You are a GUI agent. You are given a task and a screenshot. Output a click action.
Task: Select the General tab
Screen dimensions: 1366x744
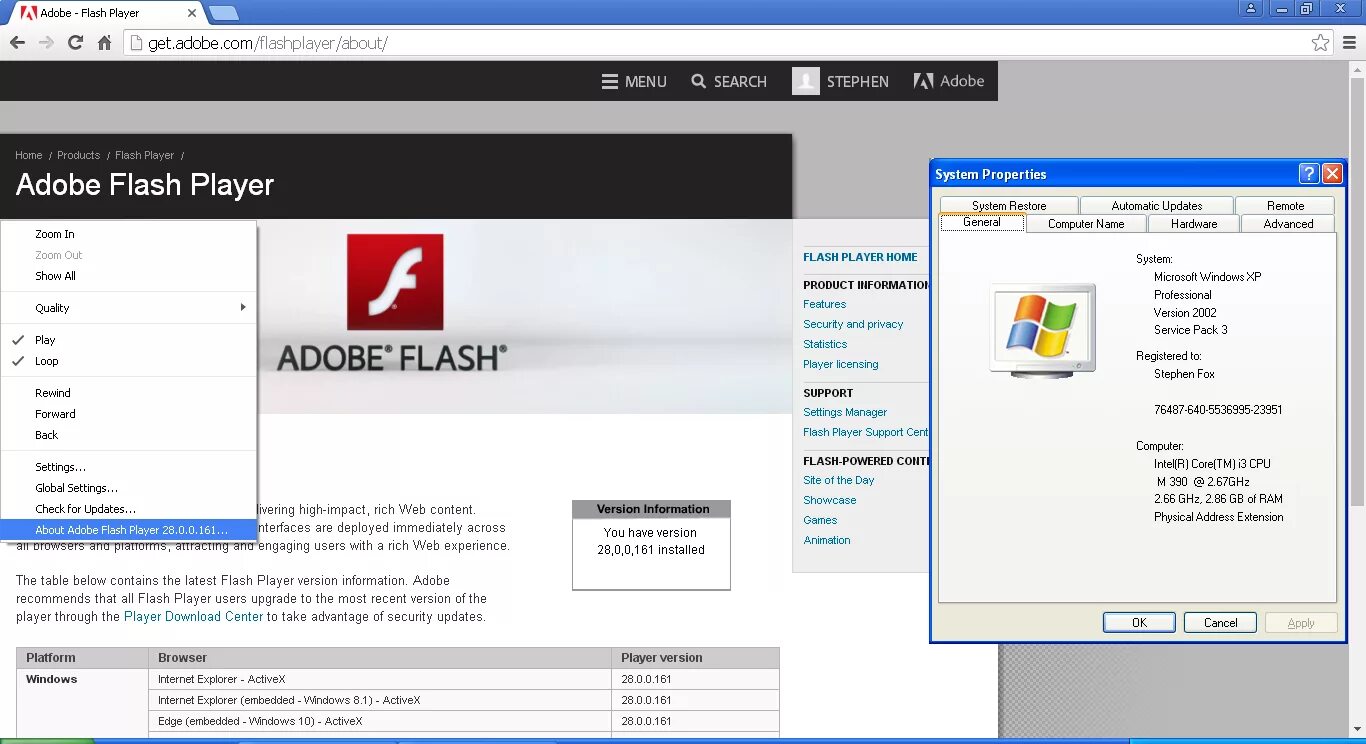click(x=982, y=222)
